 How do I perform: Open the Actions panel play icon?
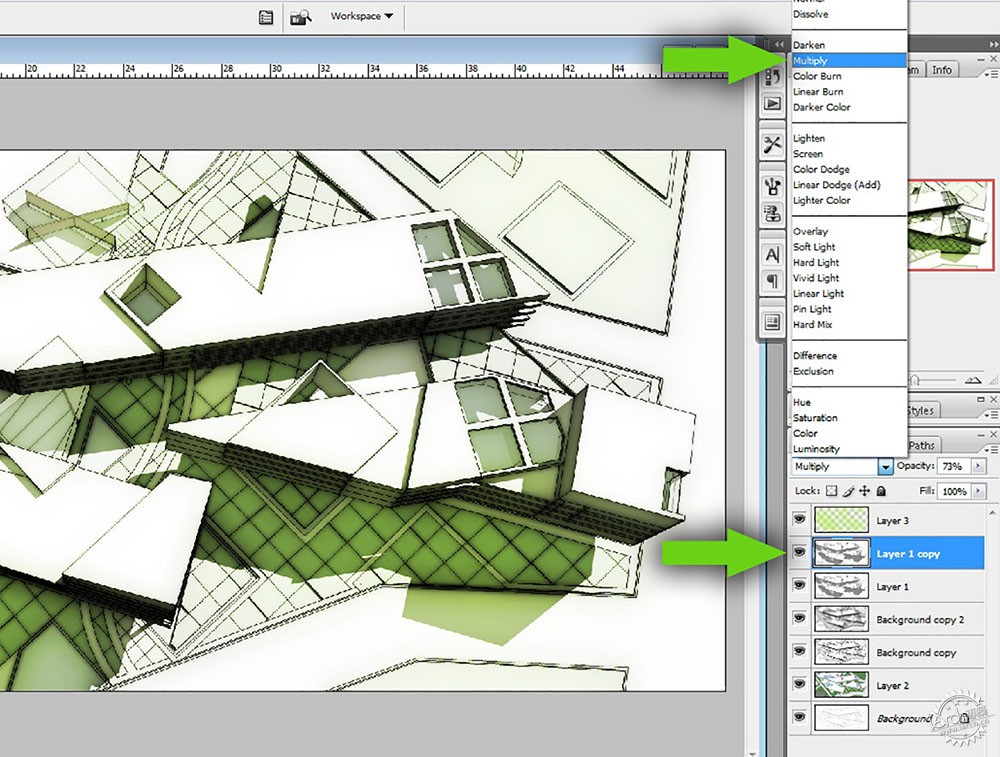[x=772, y=103]
